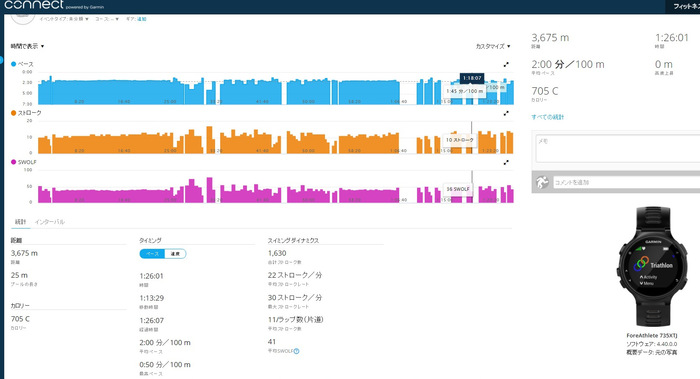The image size is (700, 379).
Task: Switch to the インターバル tab
Action: pos(50,222)
